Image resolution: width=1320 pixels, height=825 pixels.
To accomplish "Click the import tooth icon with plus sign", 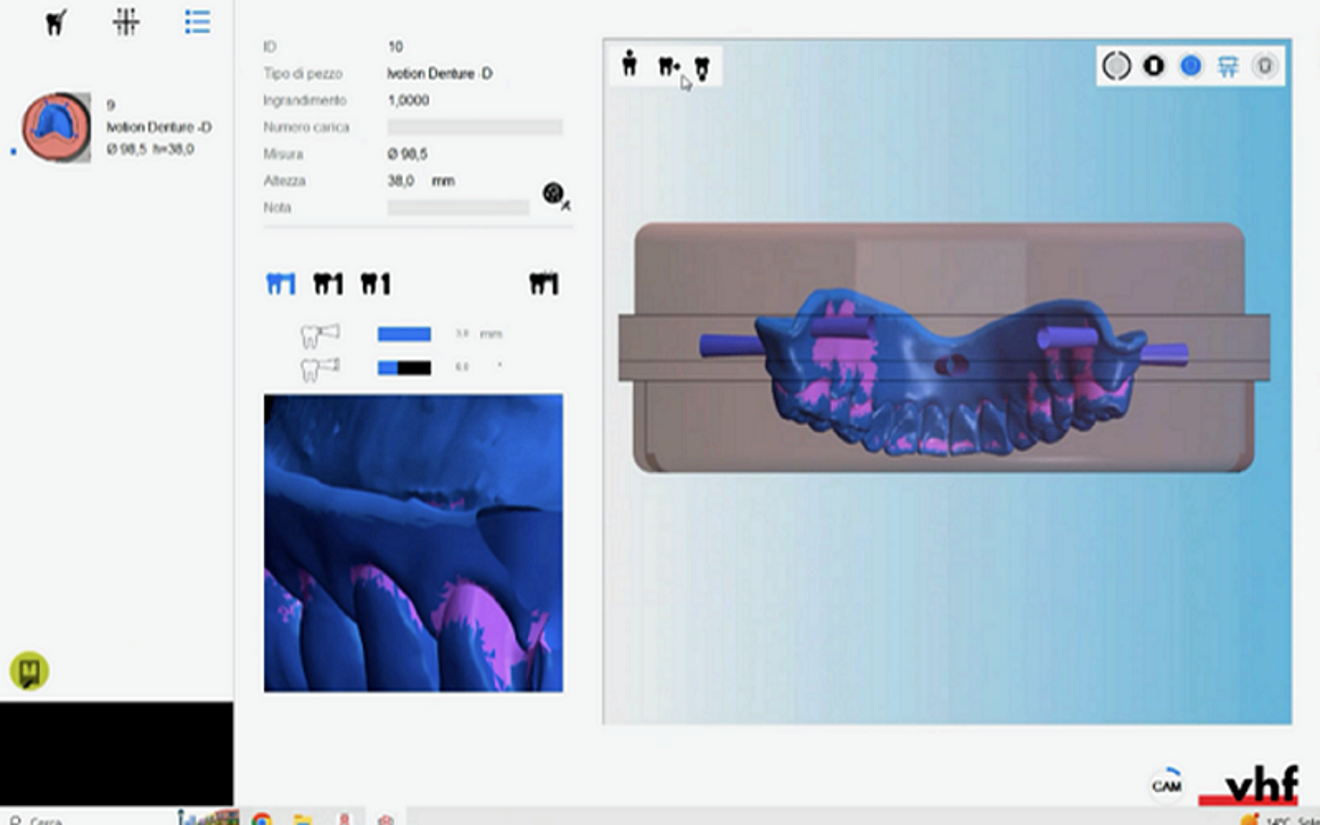I will click(668, 65).
